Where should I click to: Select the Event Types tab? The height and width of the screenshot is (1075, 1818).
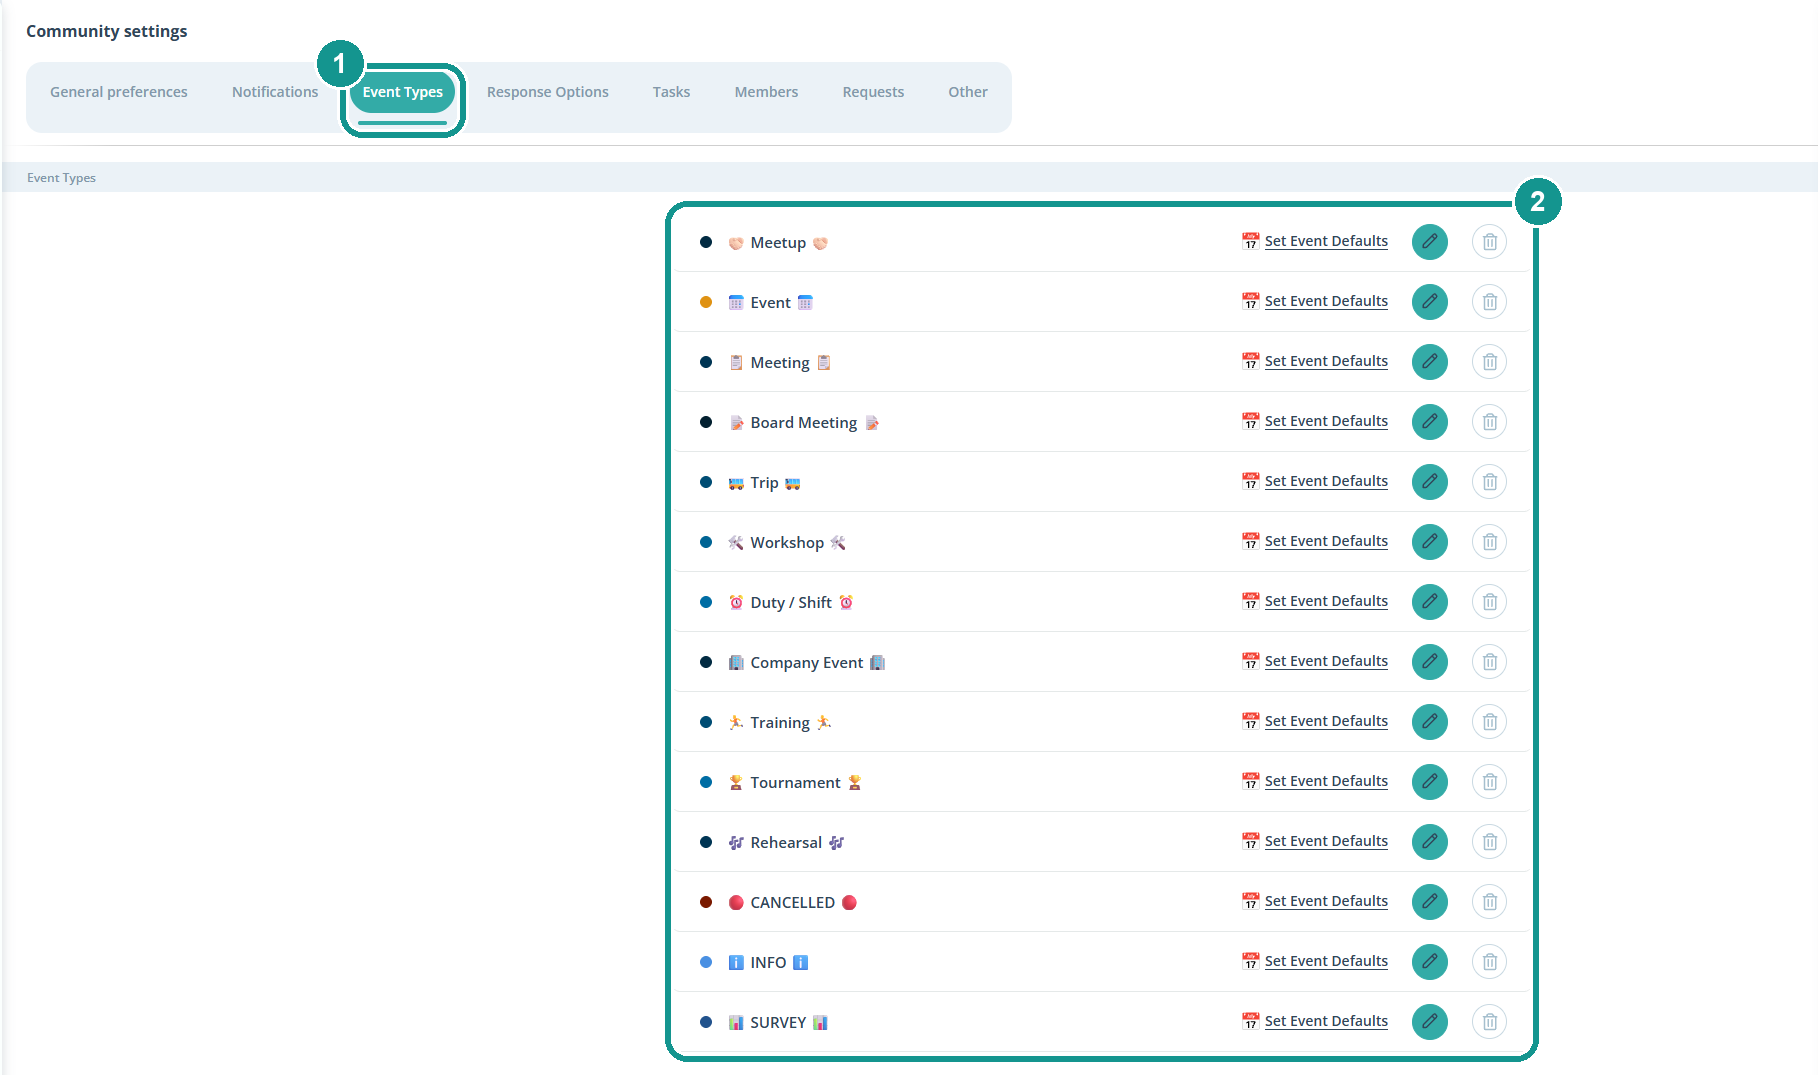403,92
